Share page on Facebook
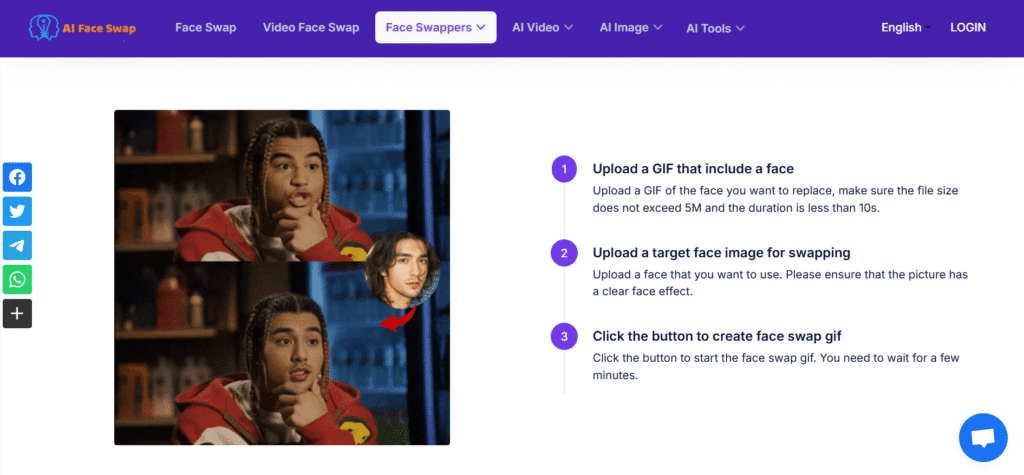 point(18,177)
